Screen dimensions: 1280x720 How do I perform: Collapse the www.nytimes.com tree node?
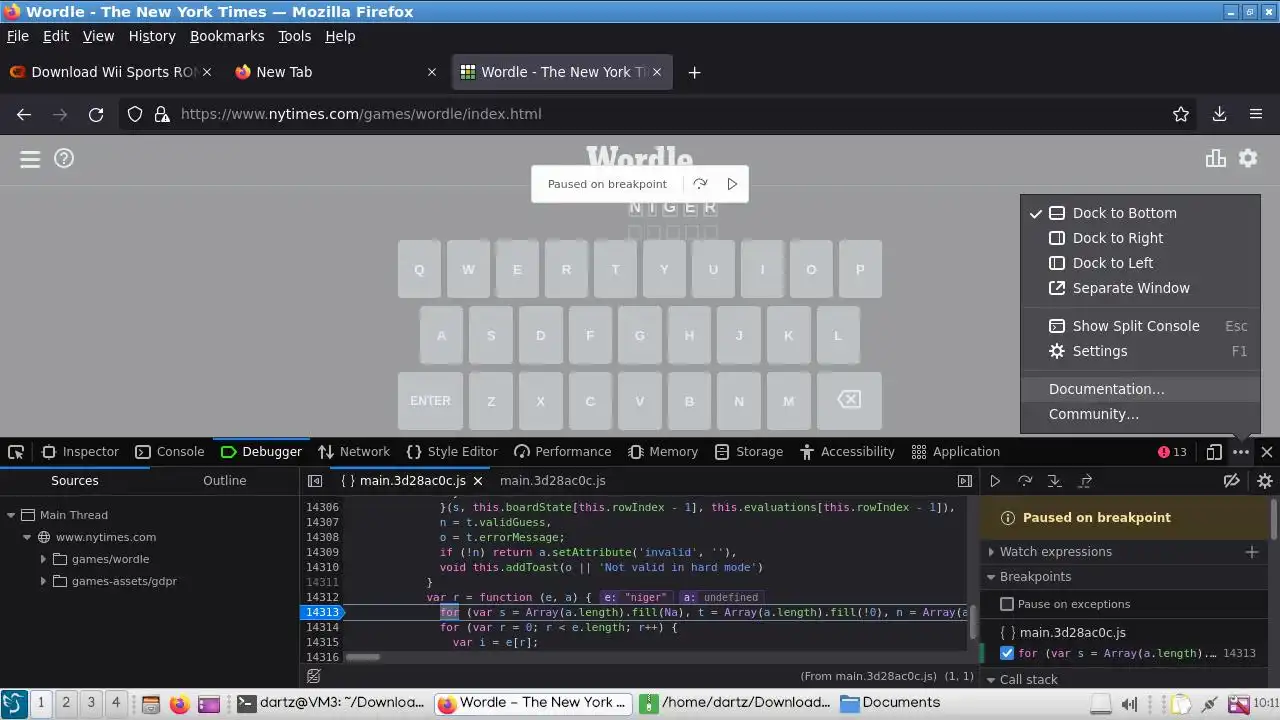point(28,537)
